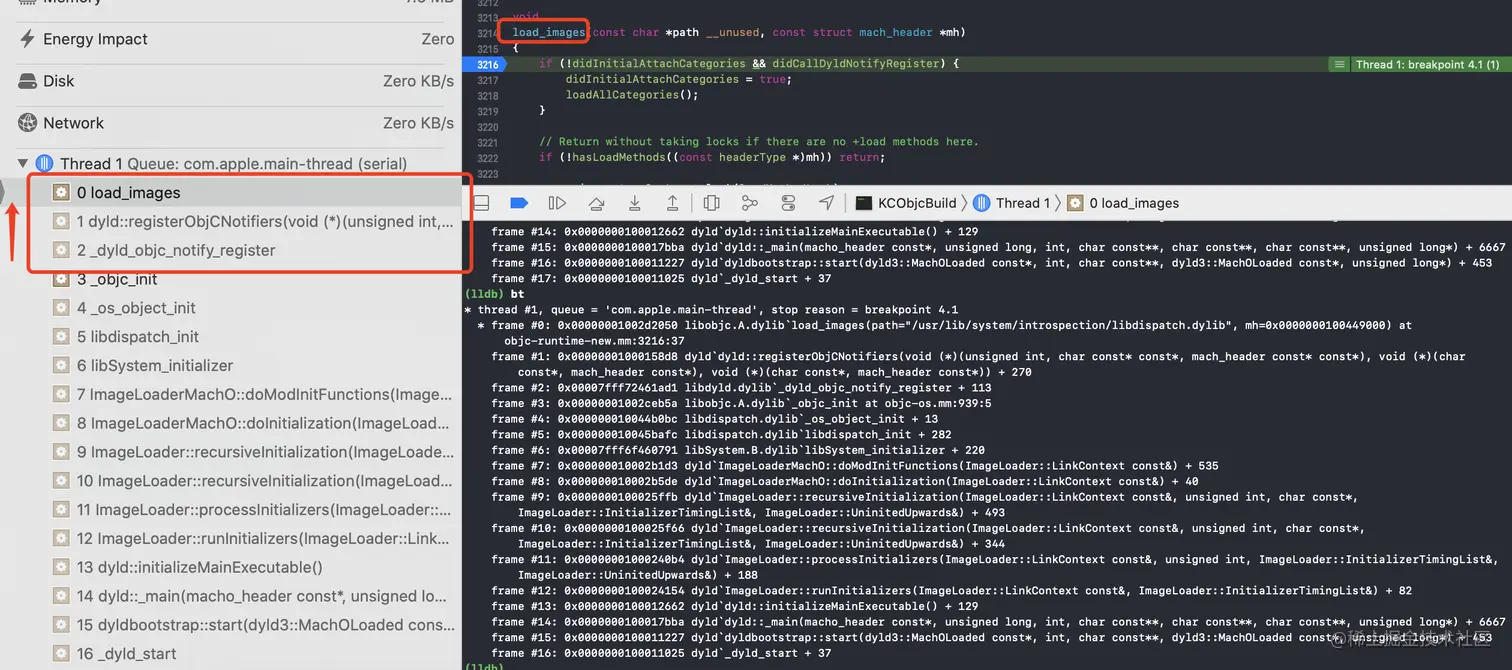Select '0 load_images' in the debug jump bar

pyautogui.click(x=1123, y=203)
